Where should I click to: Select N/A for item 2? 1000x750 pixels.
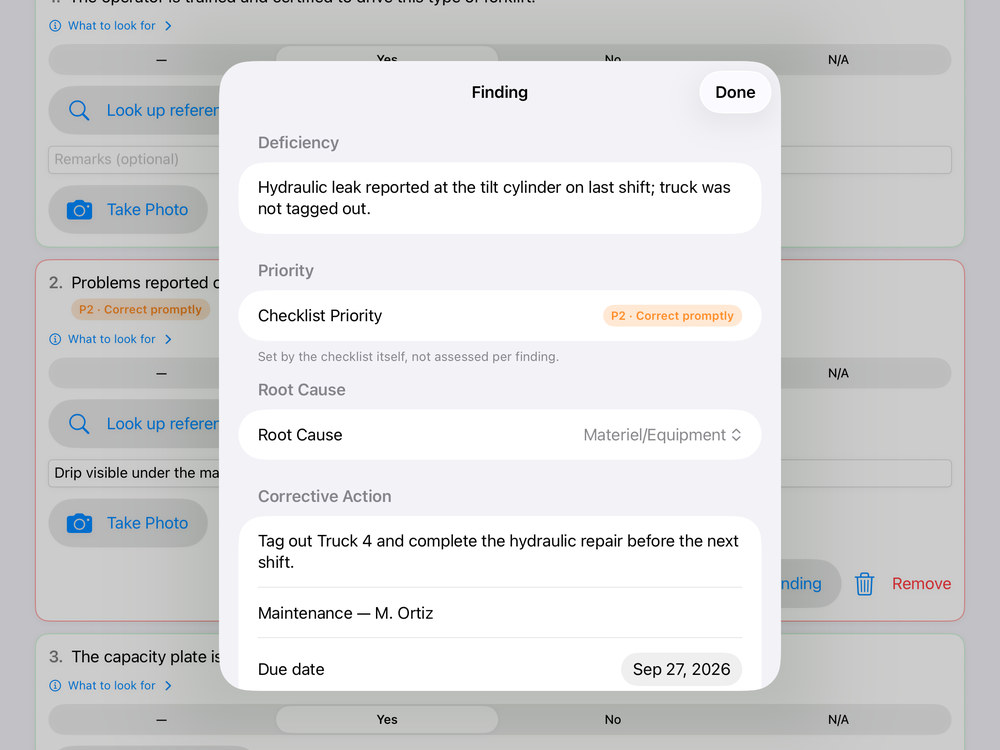click(838, 373)
